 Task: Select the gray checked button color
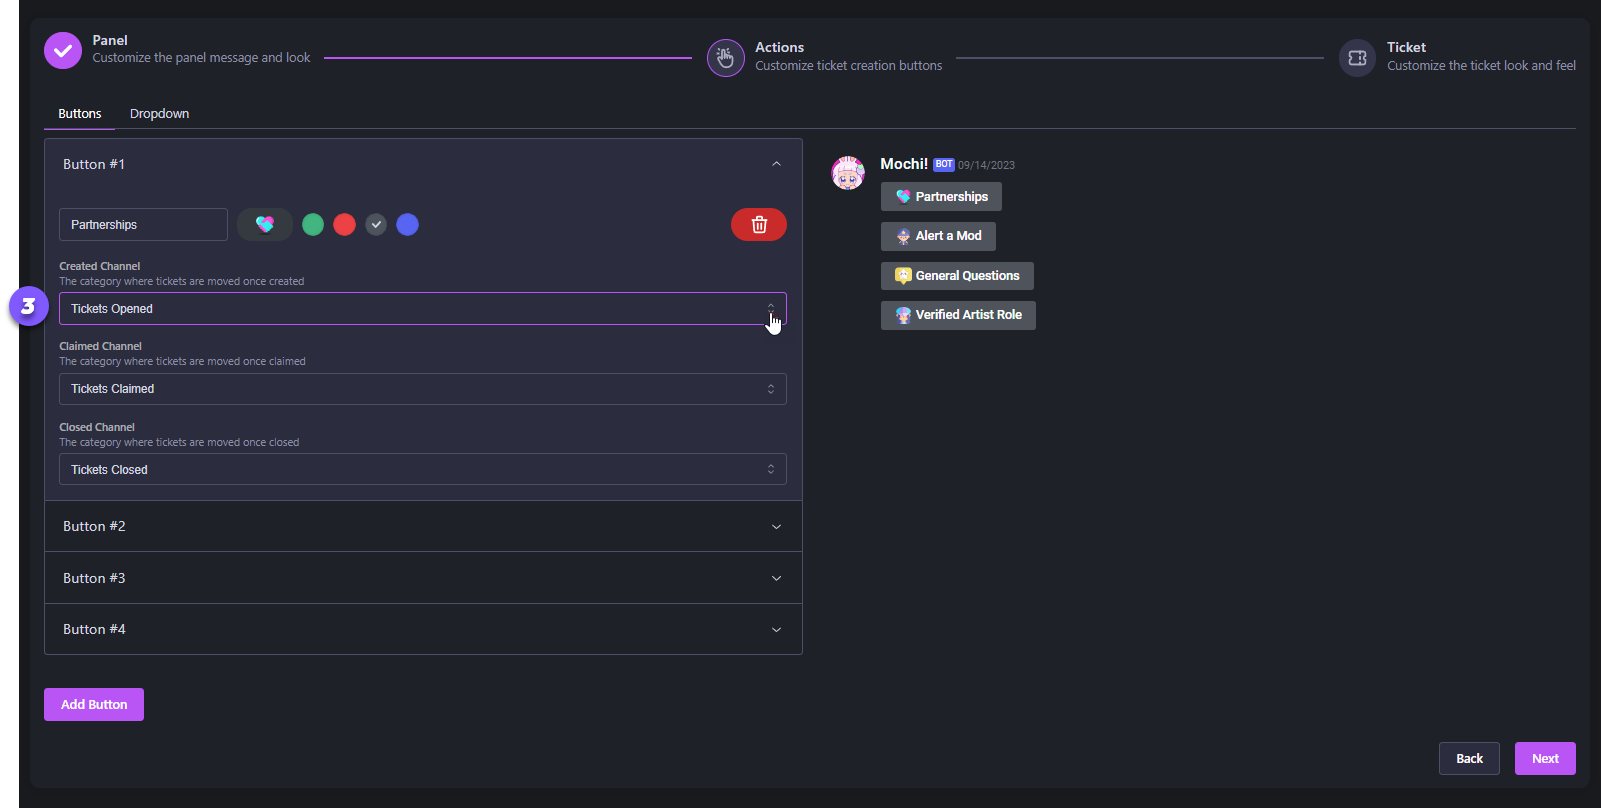[x=376, y=225]
